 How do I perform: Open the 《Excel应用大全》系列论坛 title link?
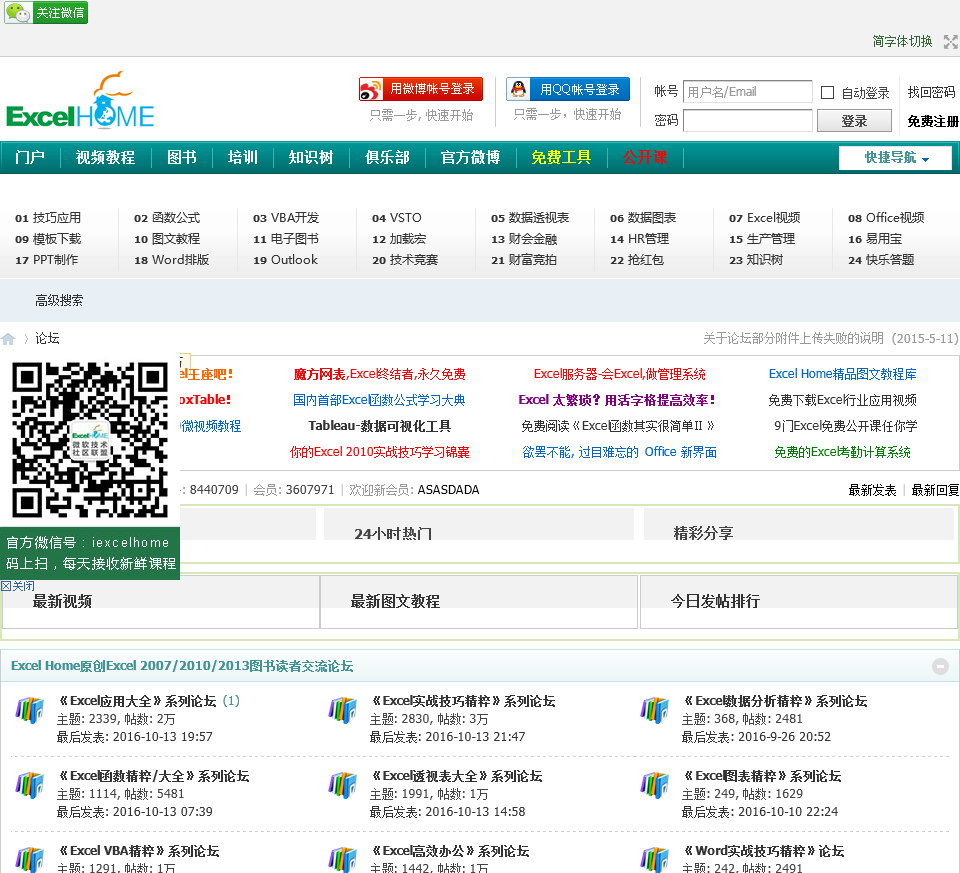point(137,701)
